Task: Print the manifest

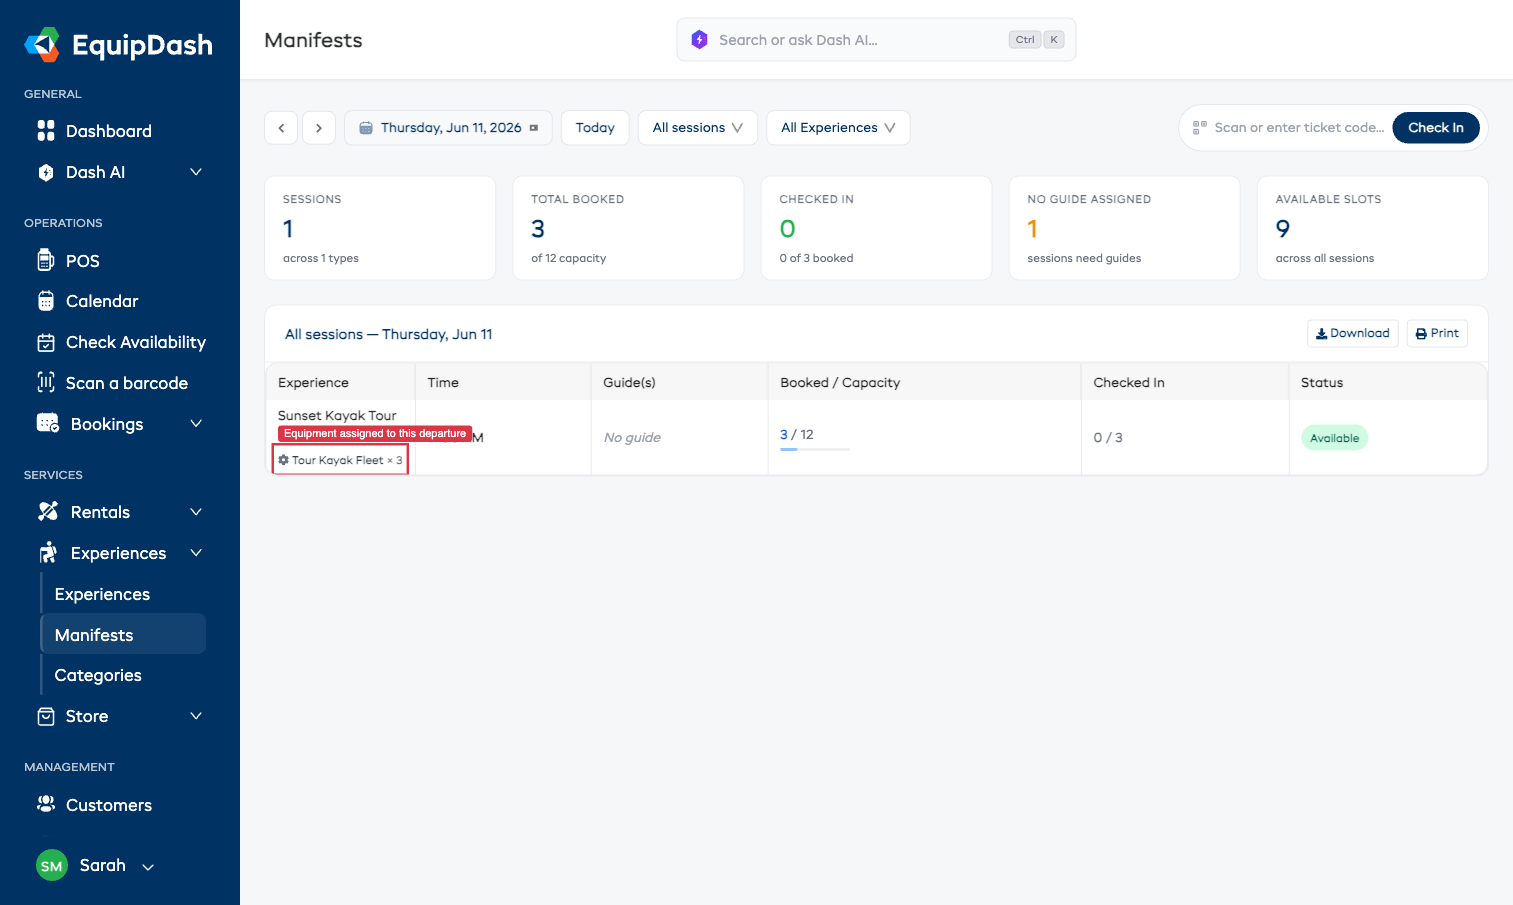Action: 1437,333
